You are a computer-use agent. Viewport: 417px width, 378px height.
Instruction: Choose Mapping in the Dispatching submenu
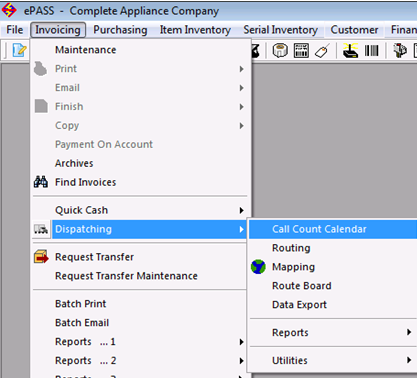pyautogui.click(x=293, y=267)
